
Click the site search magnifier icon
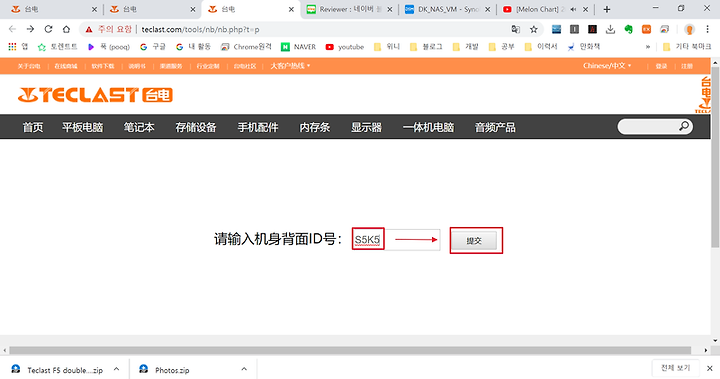point(684,126)
